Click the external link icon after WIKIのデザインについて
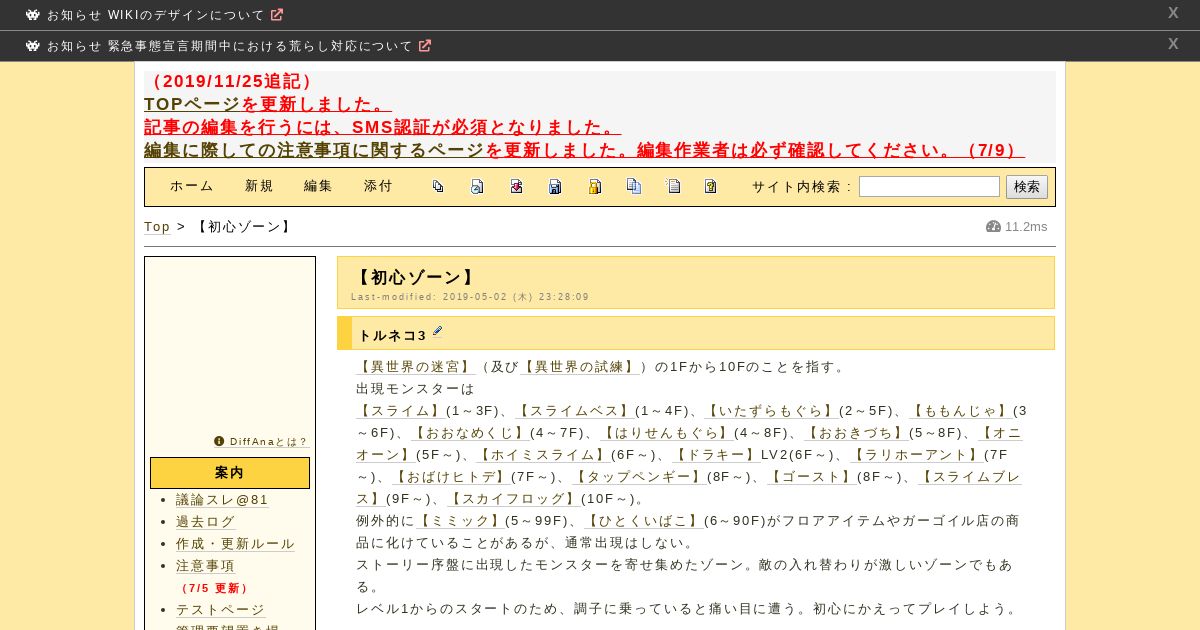The width and height of the screenshot is (1200, 630). 277,15
